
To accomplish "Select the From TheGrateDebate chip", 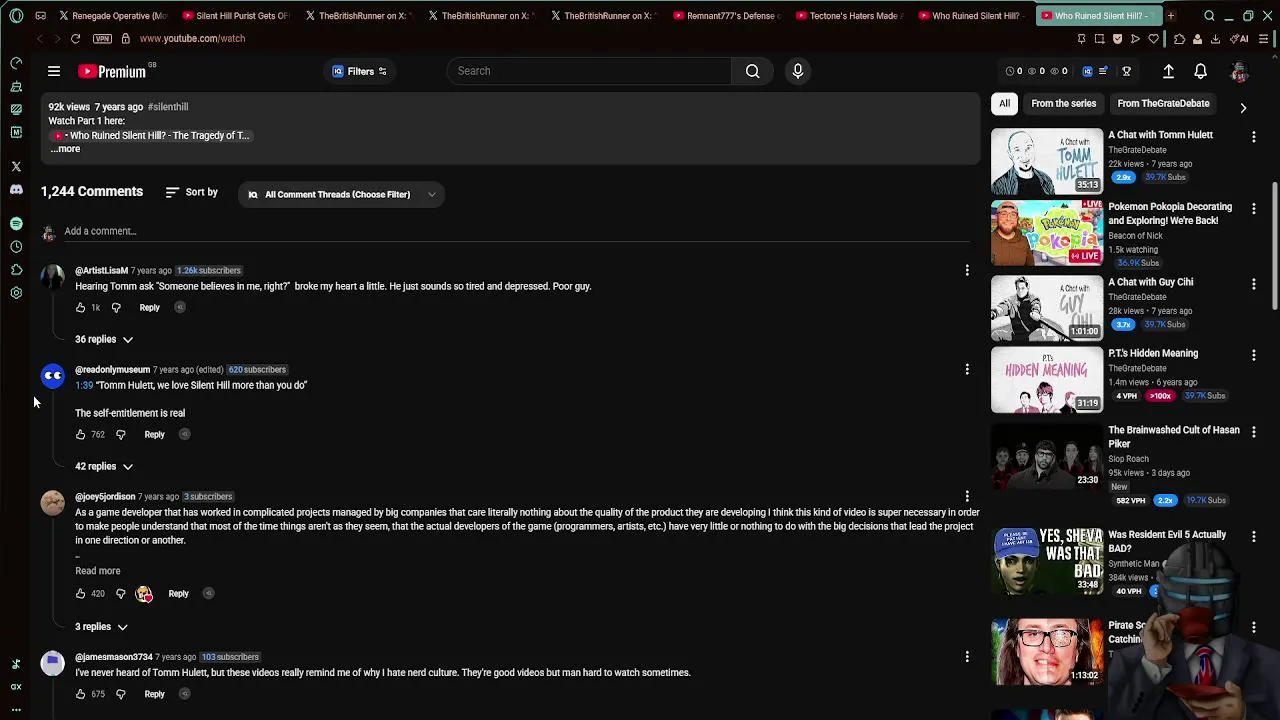I will [1163, 103].
